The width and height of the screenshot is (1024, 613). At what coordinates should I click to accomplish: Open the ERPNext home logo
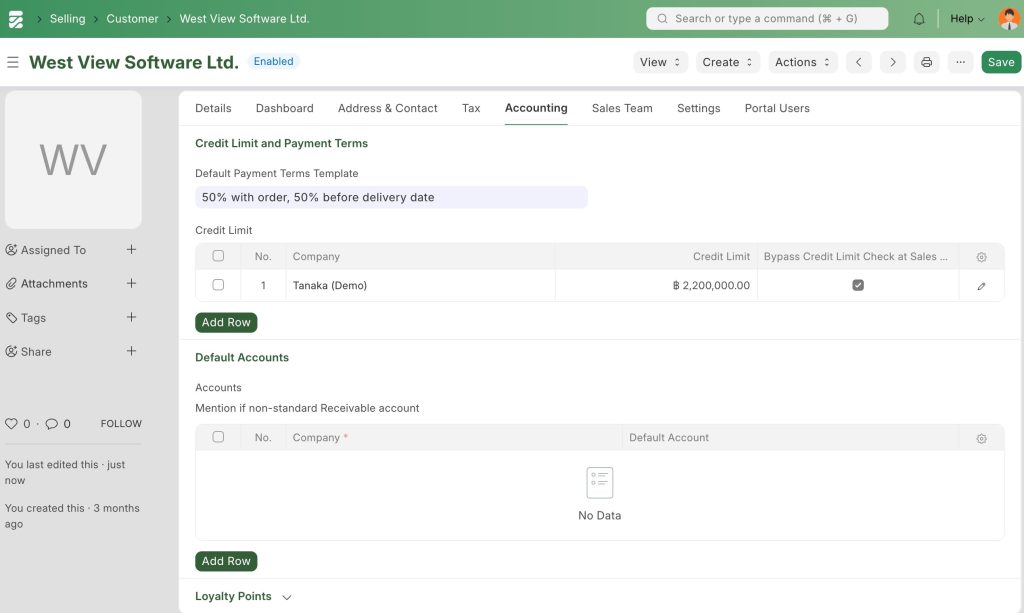(x=16, y=19)
